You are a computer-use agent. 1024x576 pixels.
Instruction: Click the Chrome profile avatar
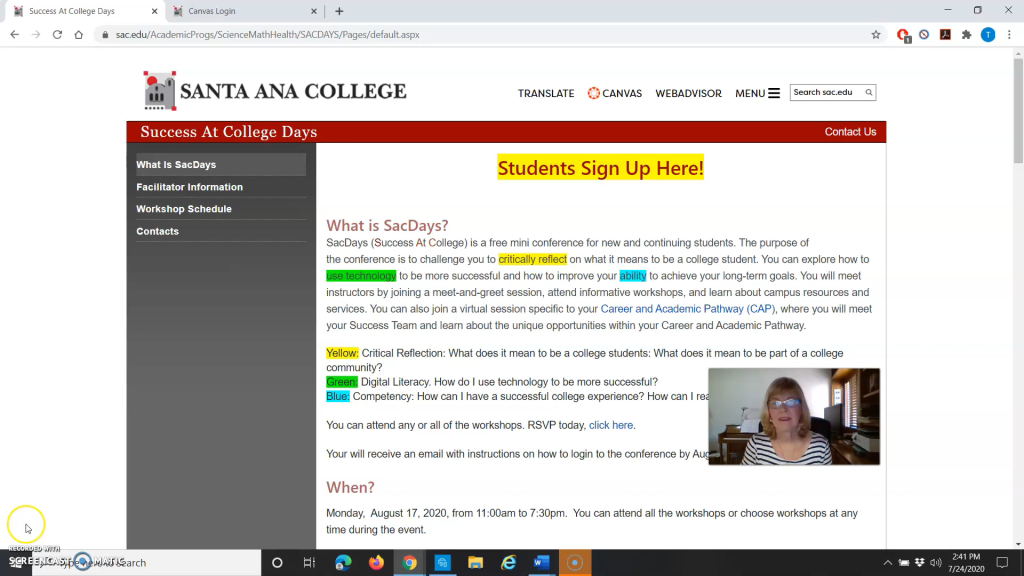pyautogui.click(x=987, y=34)
